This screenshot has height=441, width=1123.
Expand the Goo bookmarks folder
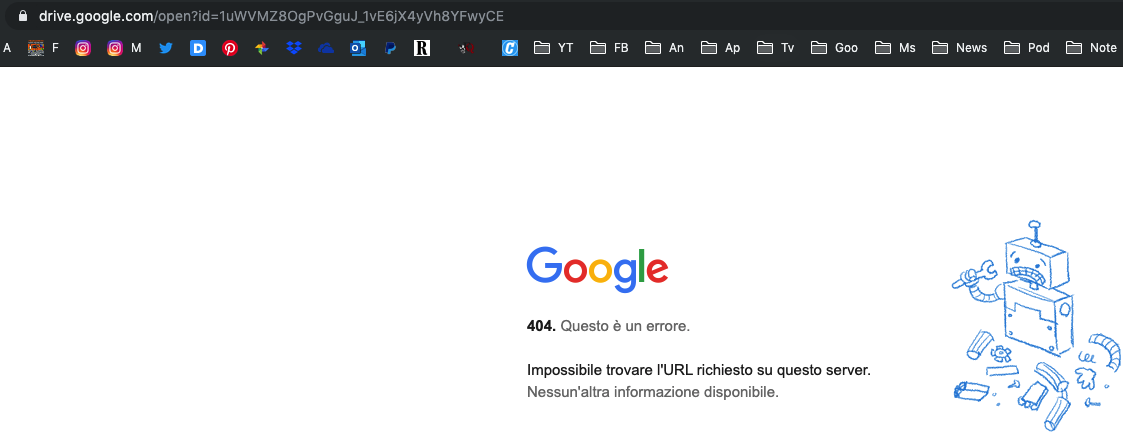click(834, 48)
